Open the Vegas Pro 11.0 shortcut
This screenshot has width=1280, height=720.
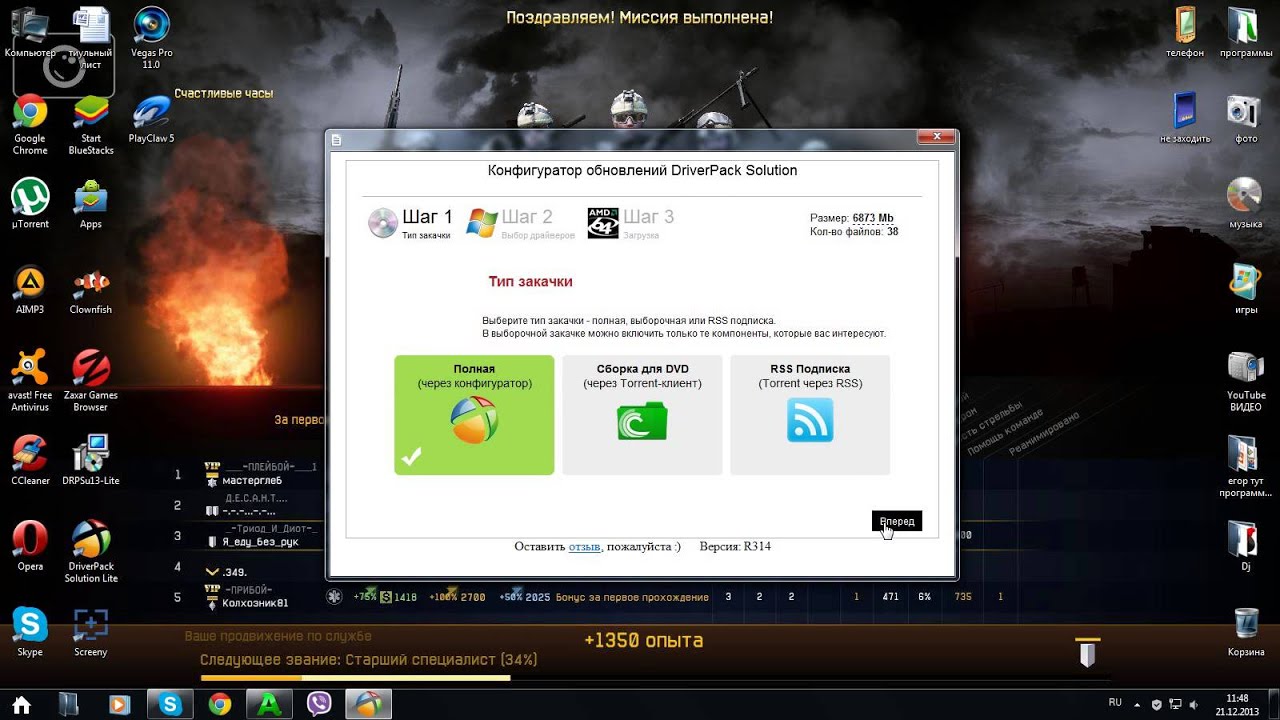click(x=151, y=39)
